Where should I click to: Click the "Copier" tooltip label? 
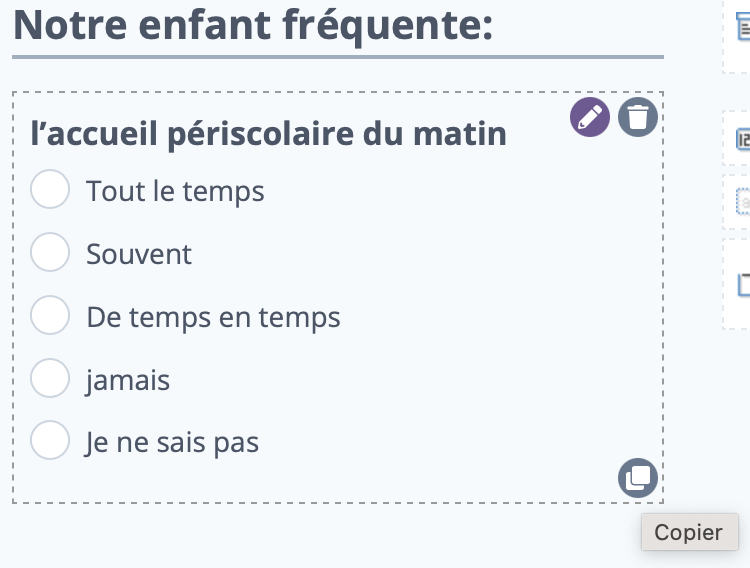point(689,532)
